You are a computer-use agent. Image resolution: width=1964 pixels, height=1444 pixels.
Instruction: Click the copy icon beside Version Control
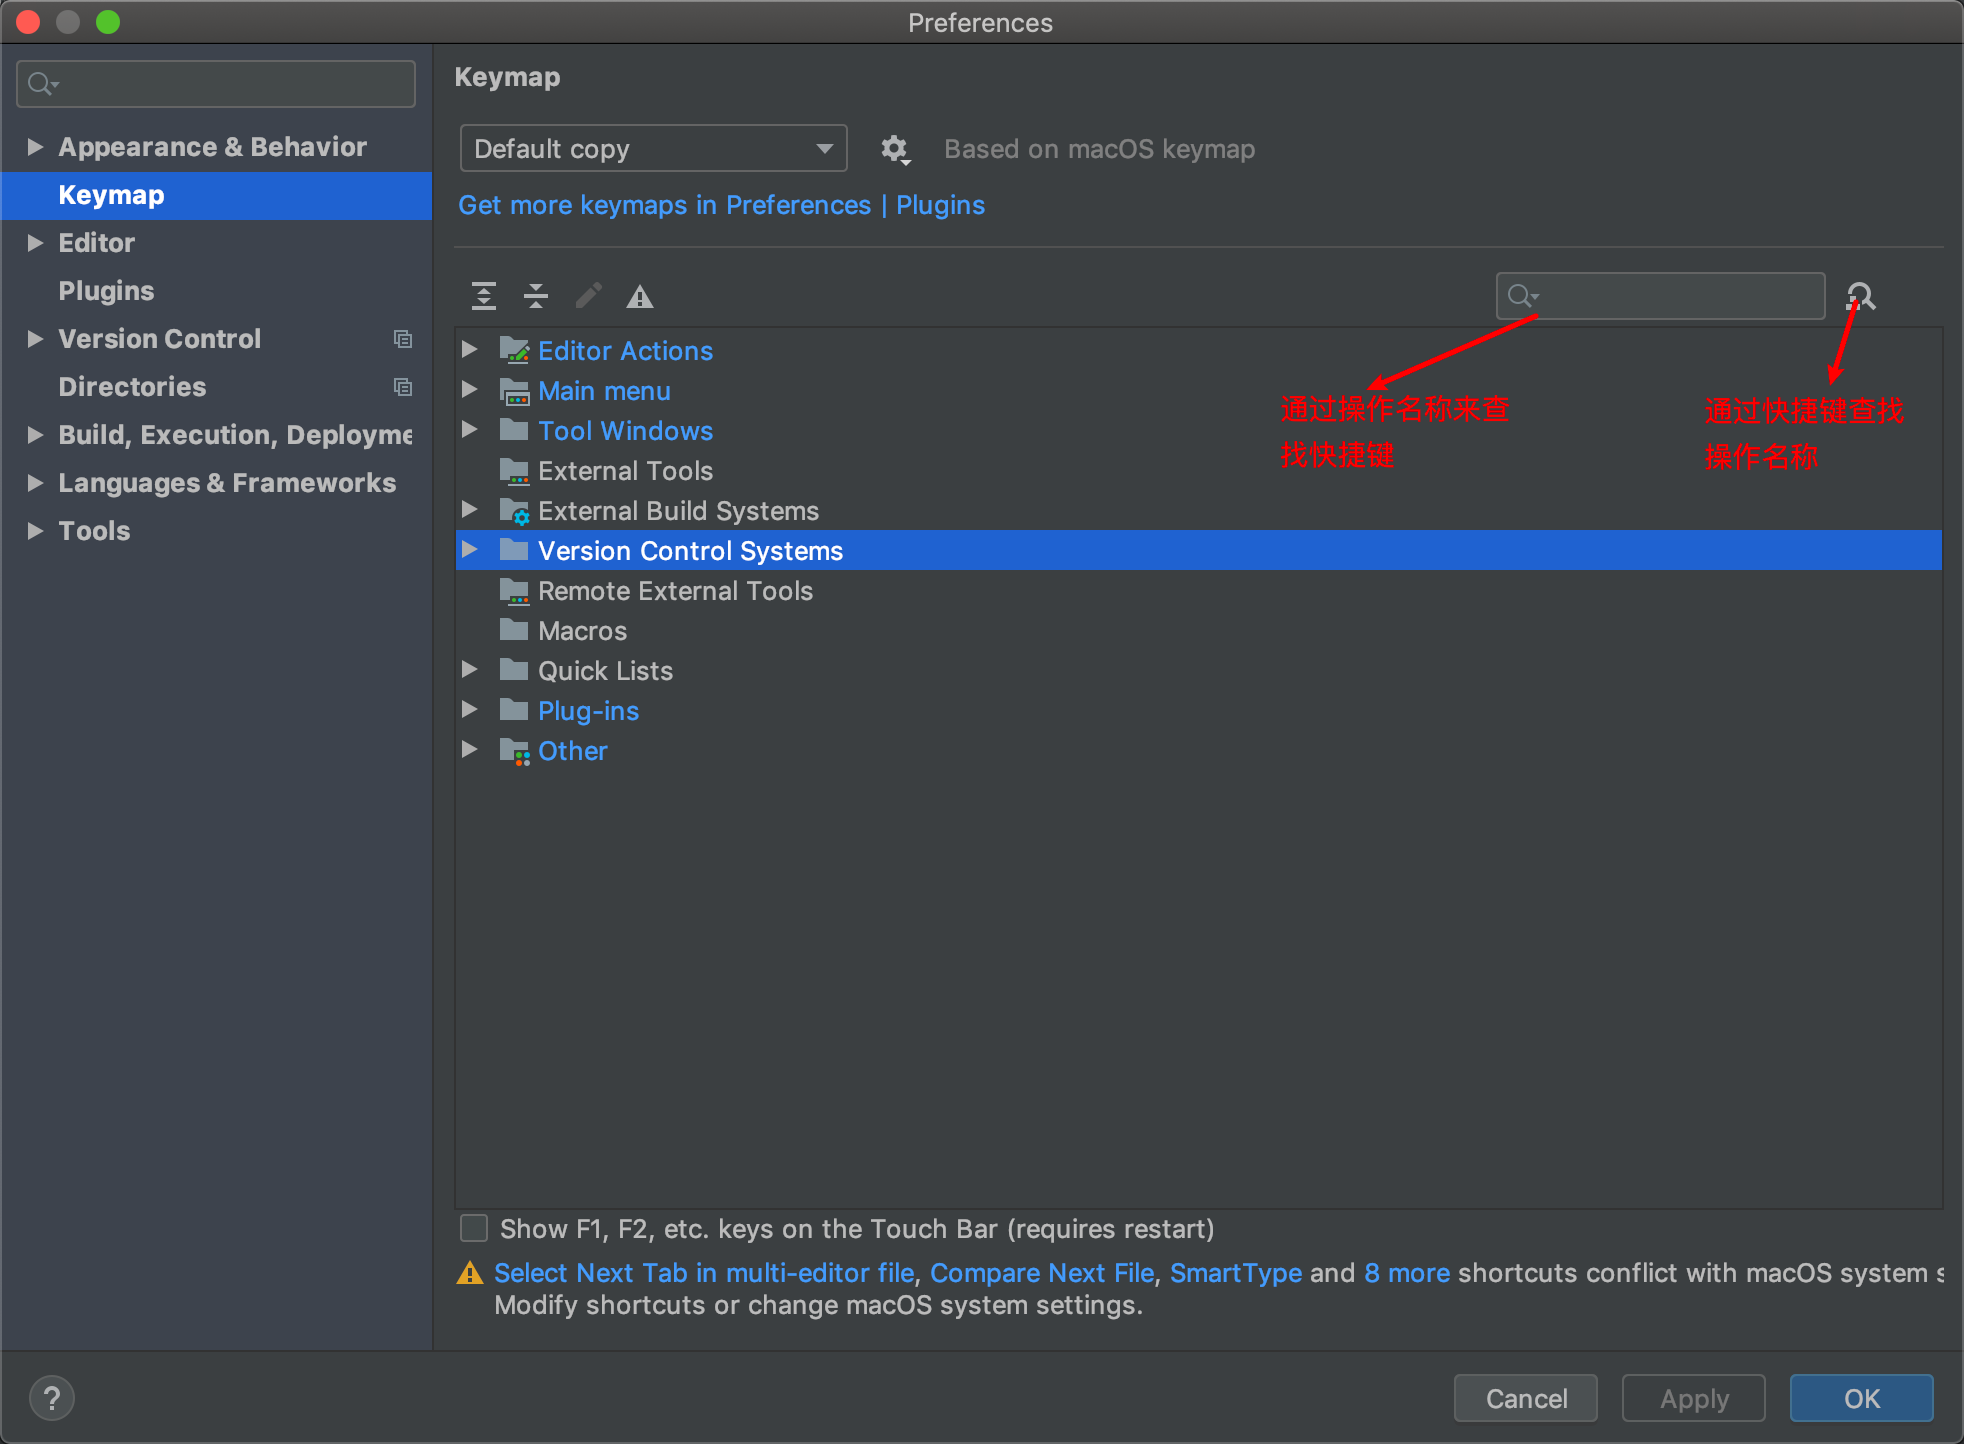pyautogui.click(x=403, y=339)
